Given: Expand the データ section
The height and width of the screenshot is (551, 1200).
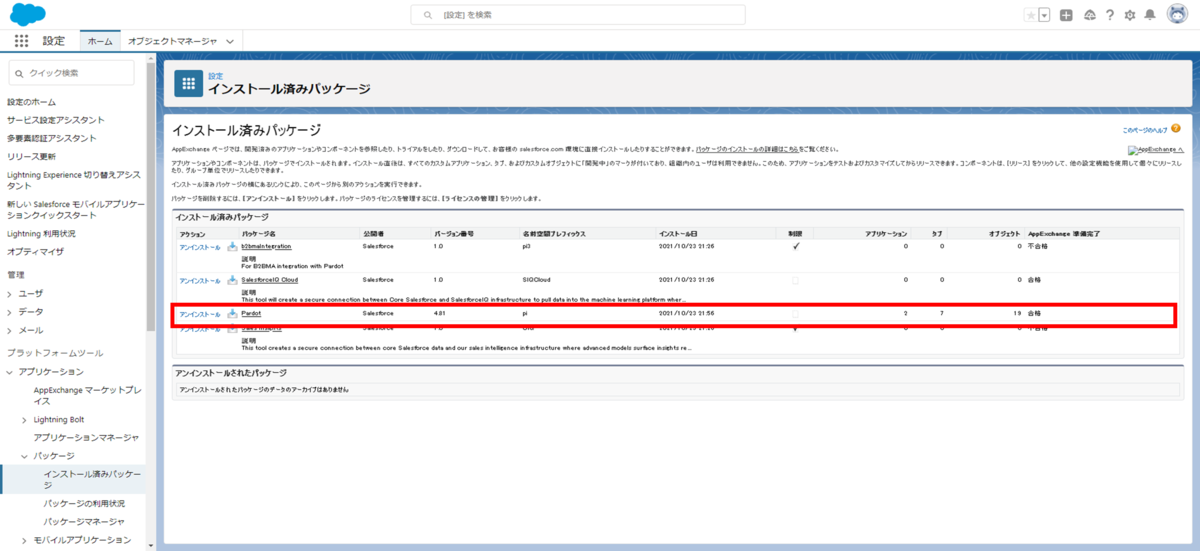Looking at the screenshot, I should (10, 312).
